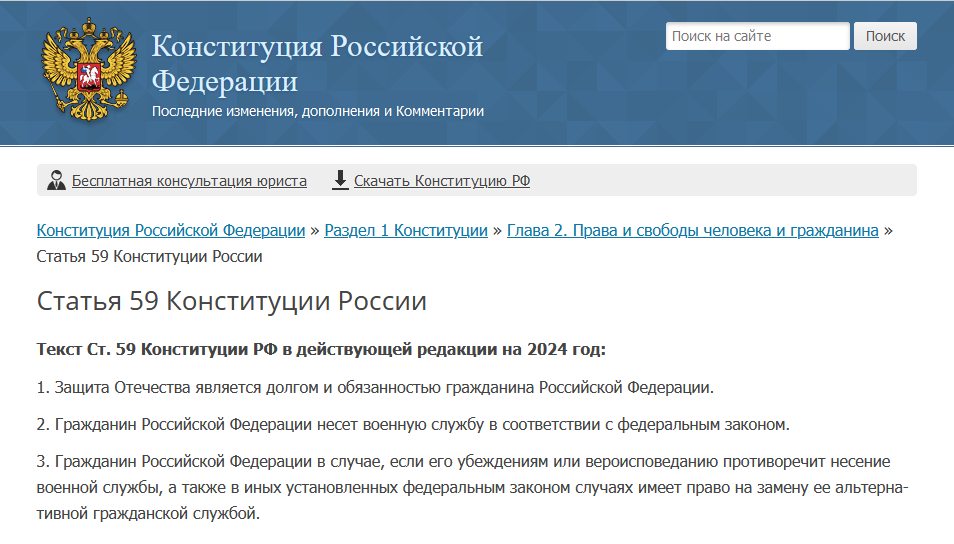This screenshot has width=954, height=544.
Task: Click paragraph '1. Защита Отечества является долгом'
Action: click(x=375, y=388)
